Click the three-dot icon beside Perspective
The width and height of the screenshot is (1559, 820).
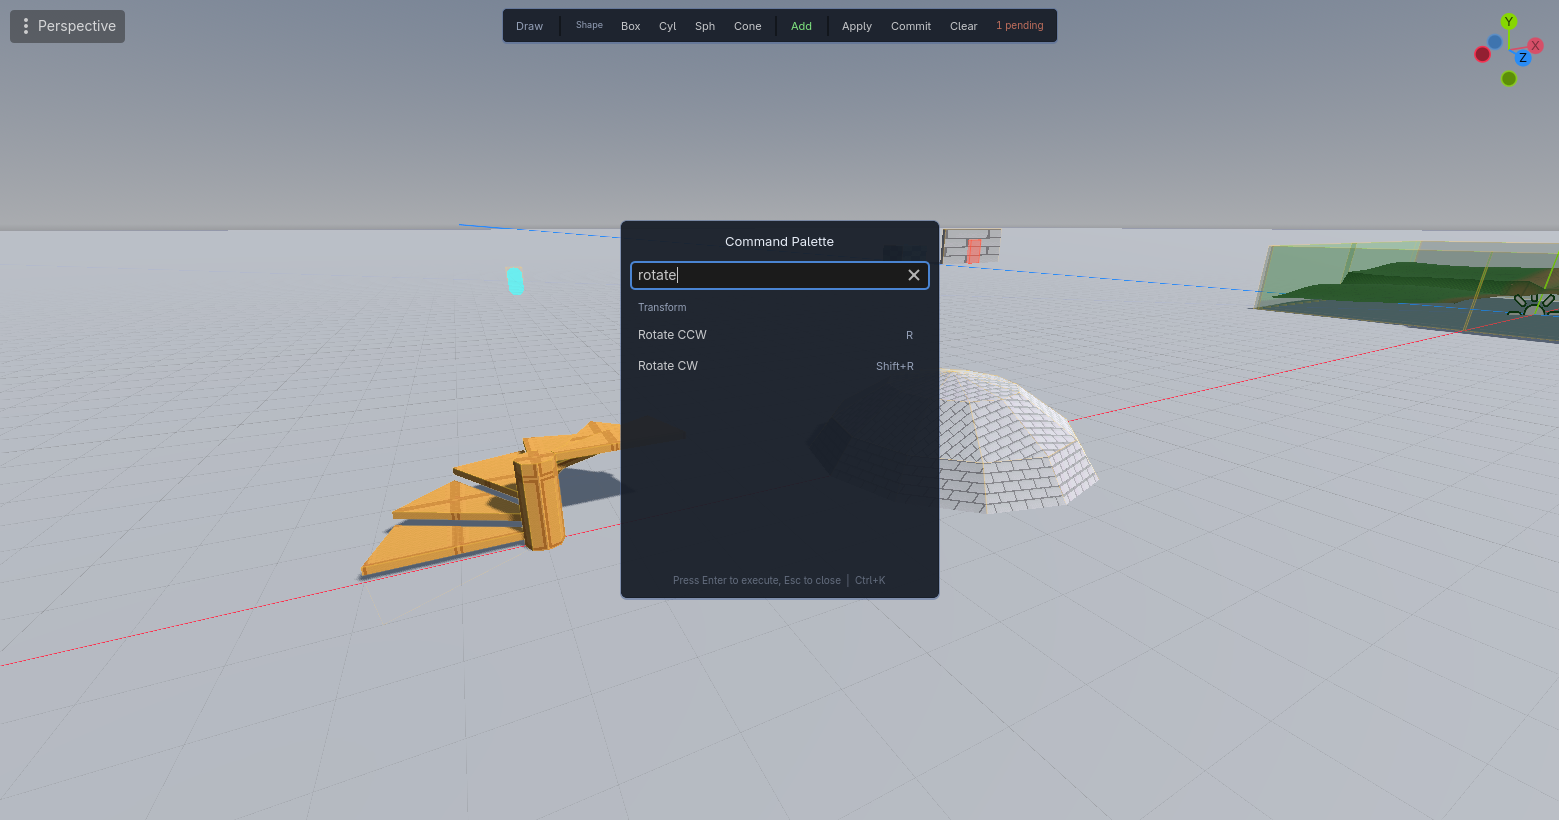coord(26,26)
